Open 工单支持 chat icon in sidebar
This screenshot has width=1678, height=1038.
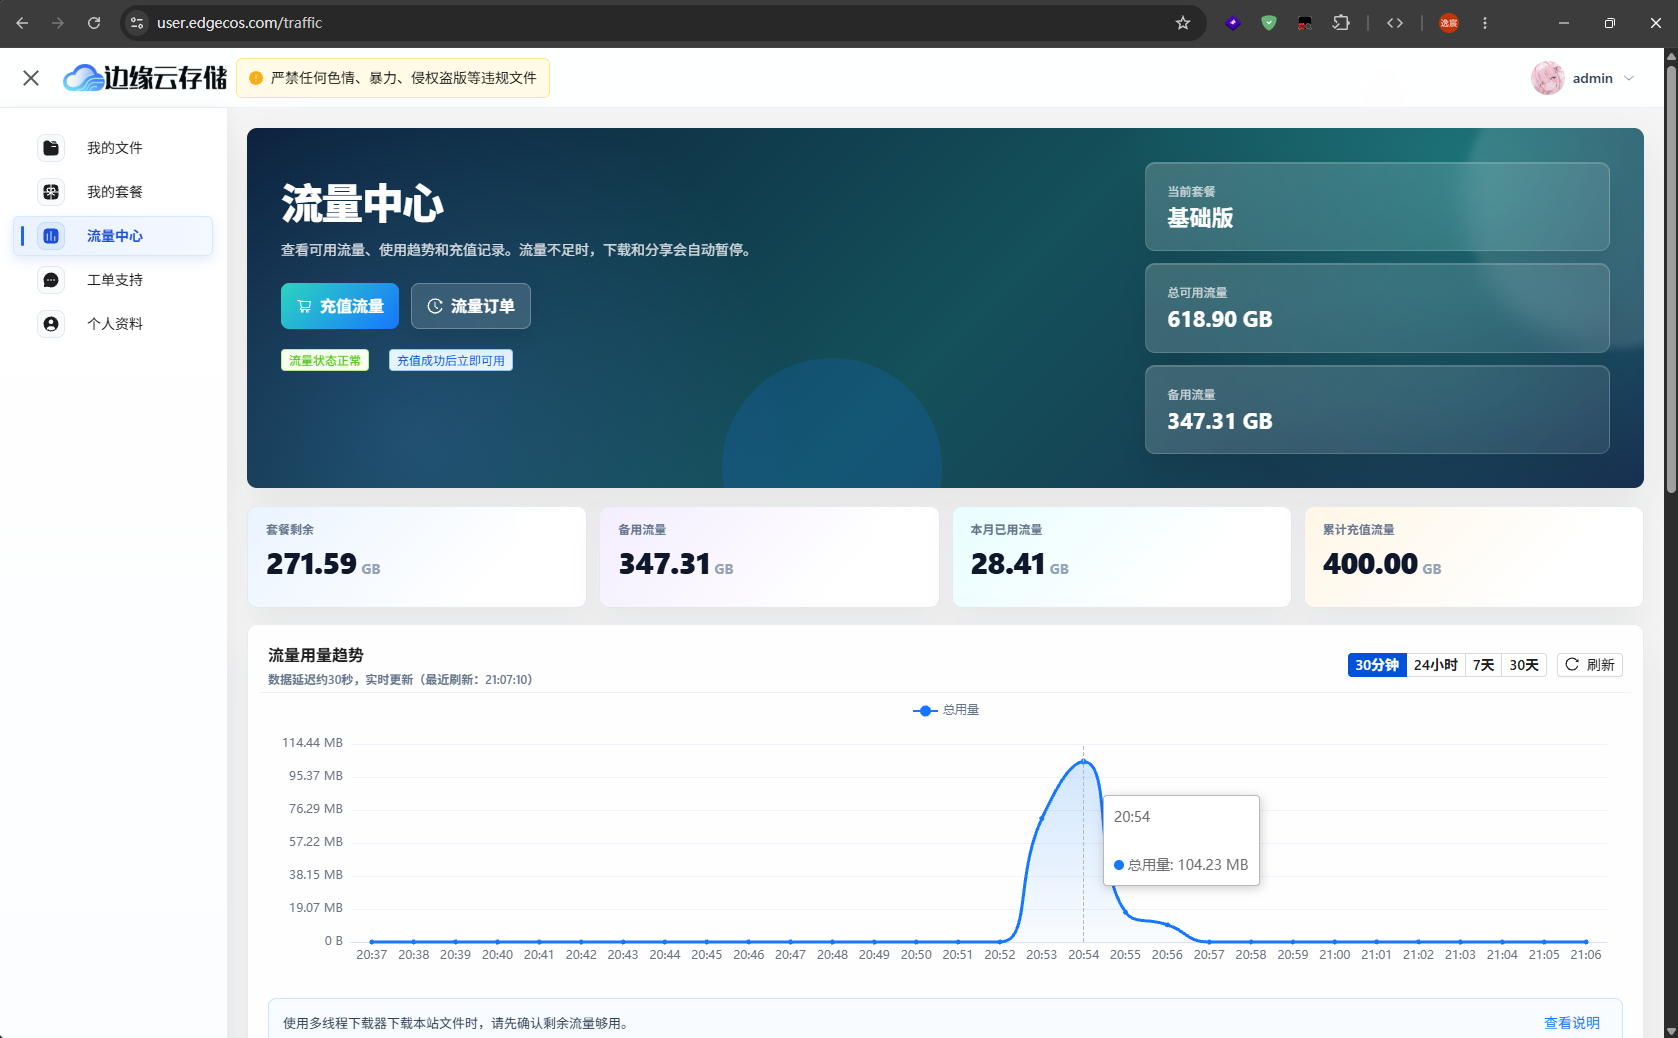[x=51, y=280]
